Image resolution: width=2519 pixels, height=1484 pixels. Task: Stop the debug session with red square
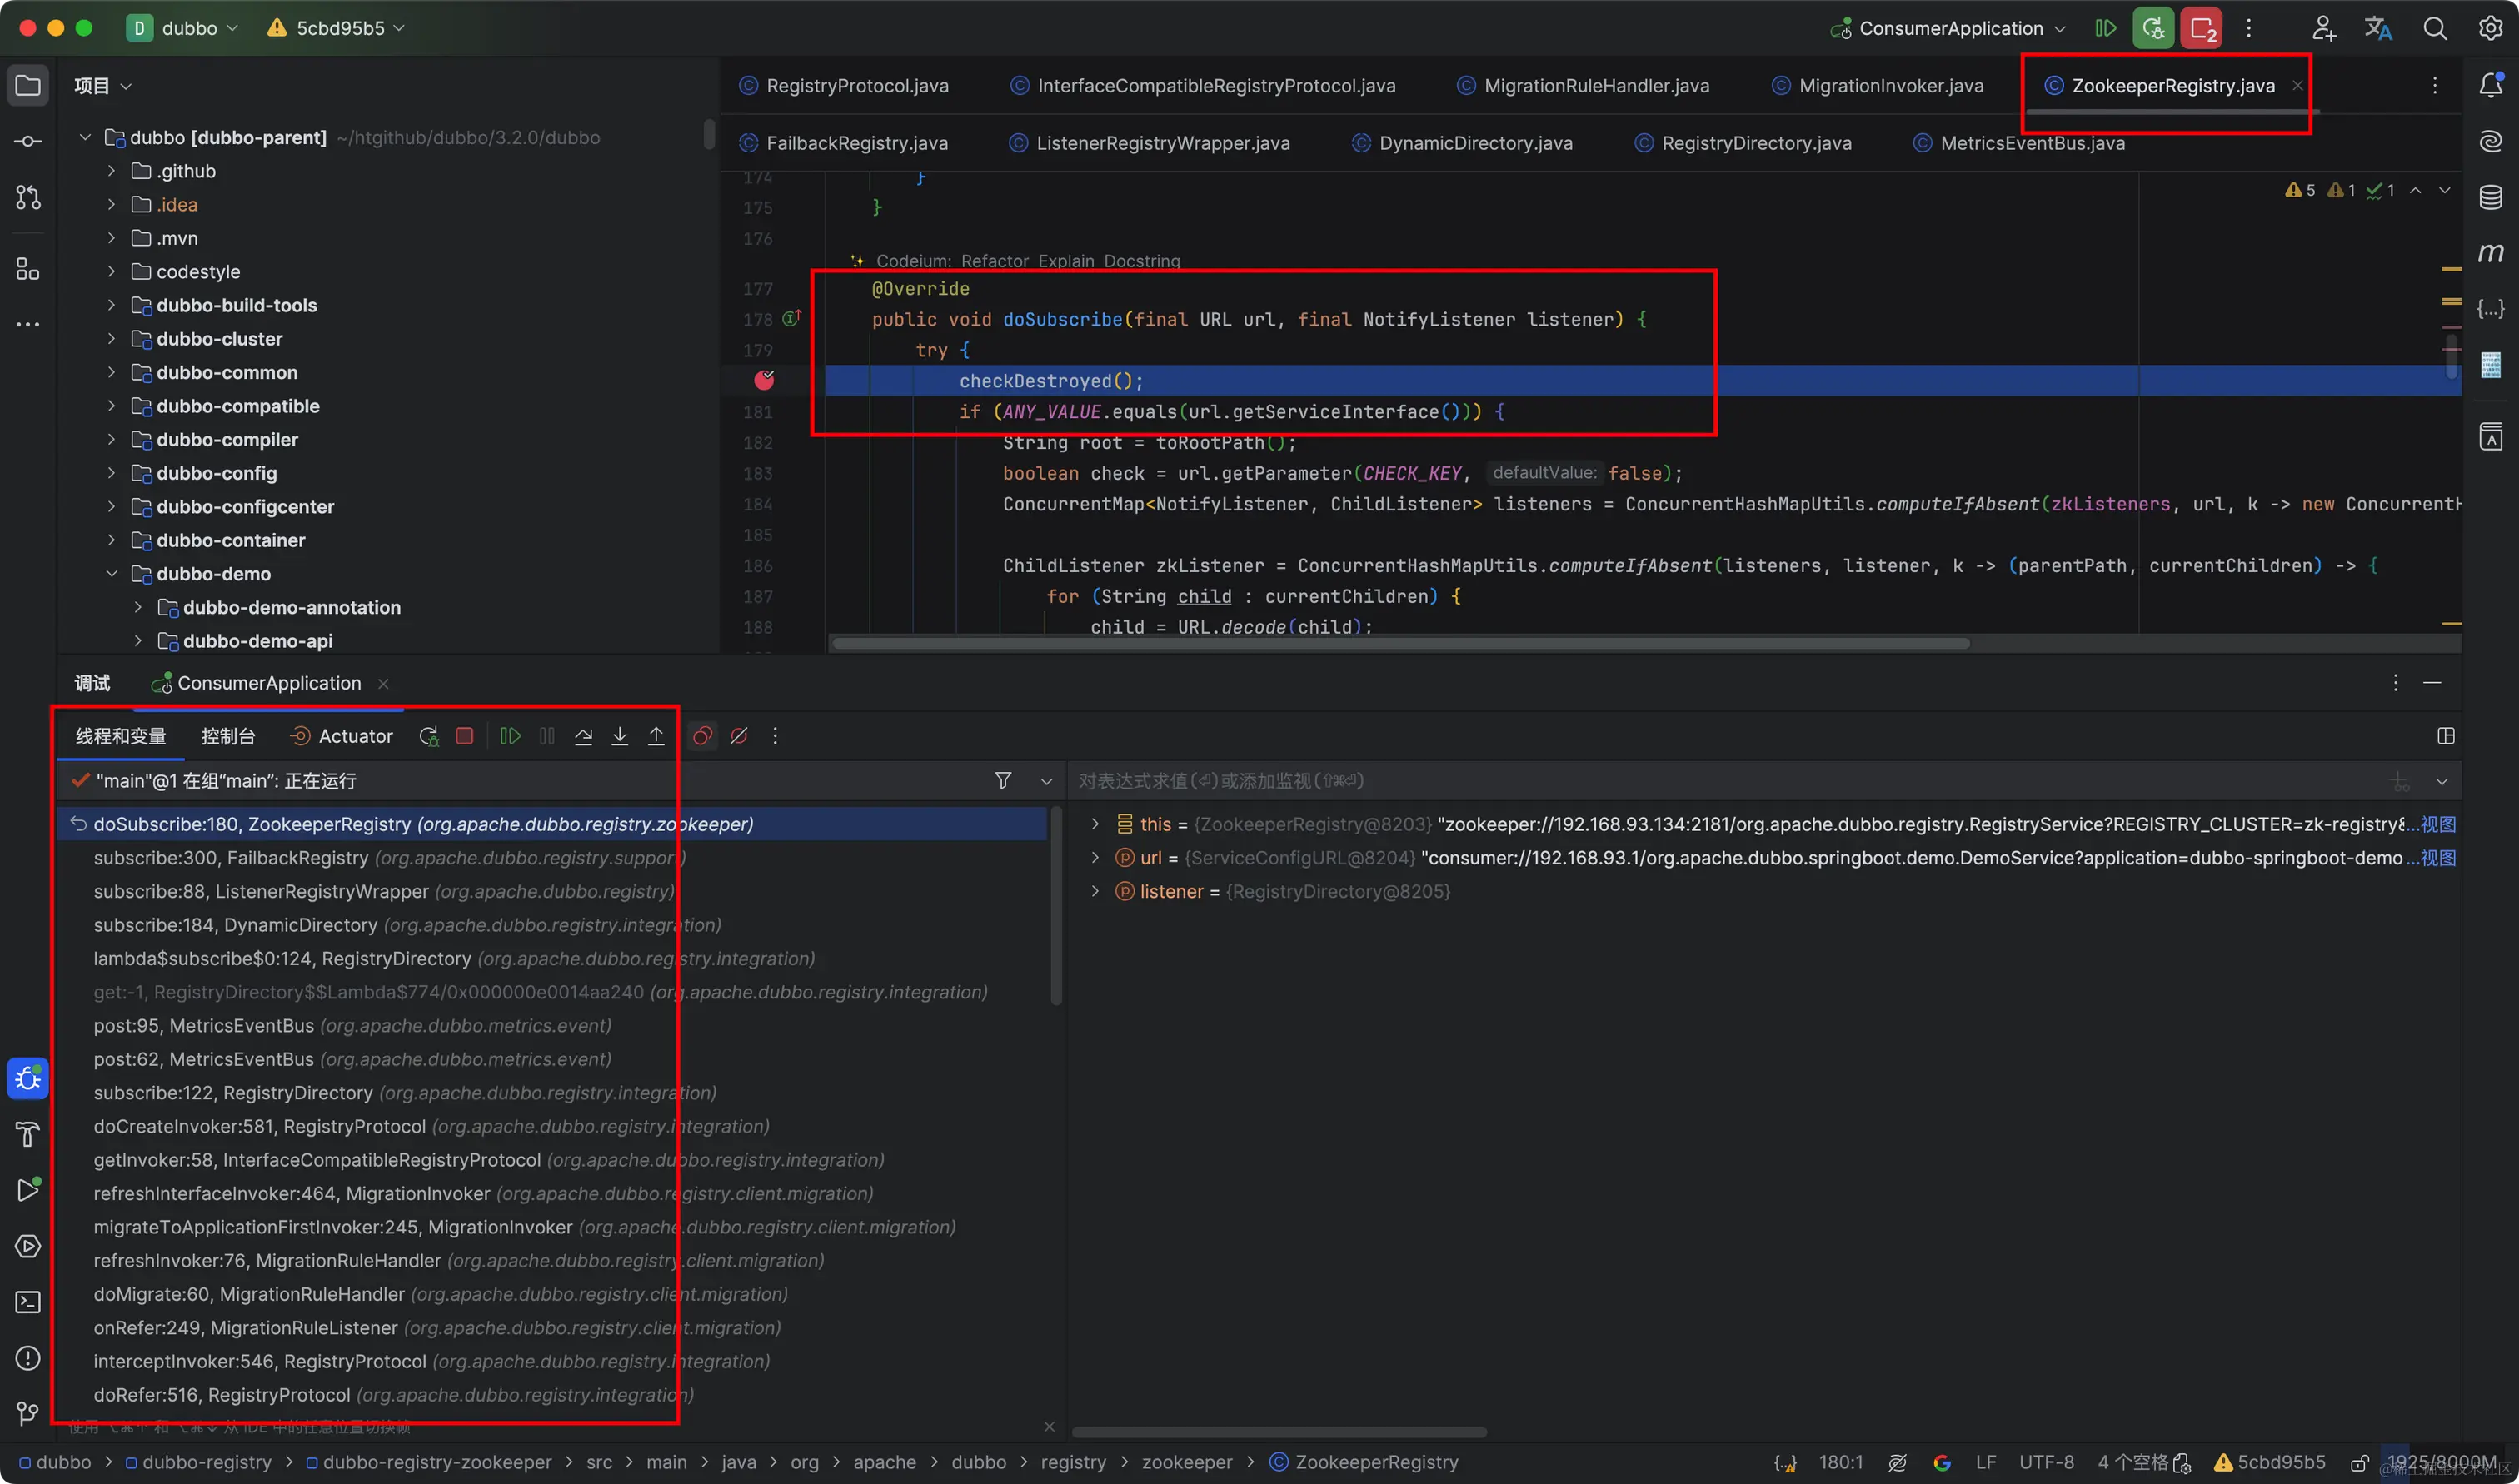pyautogui.click(x=464, y=736)
